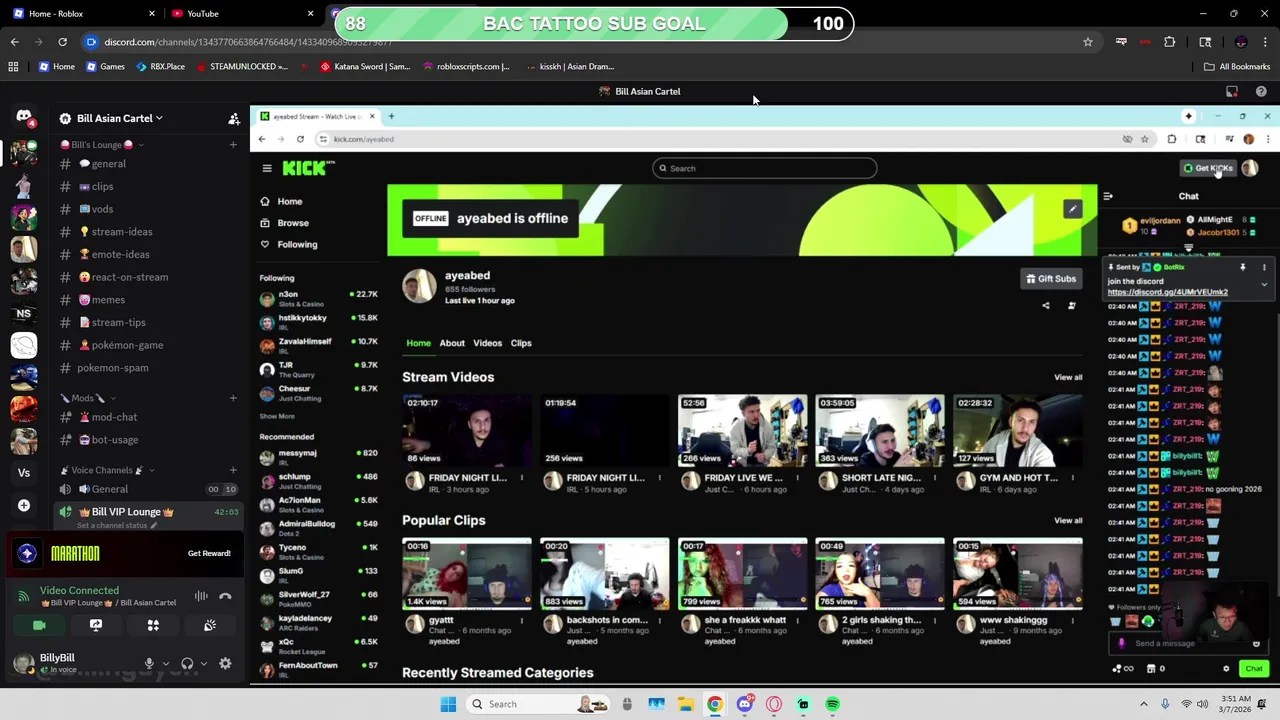Edit the channel banner pencil icon

coord(1072,209)
